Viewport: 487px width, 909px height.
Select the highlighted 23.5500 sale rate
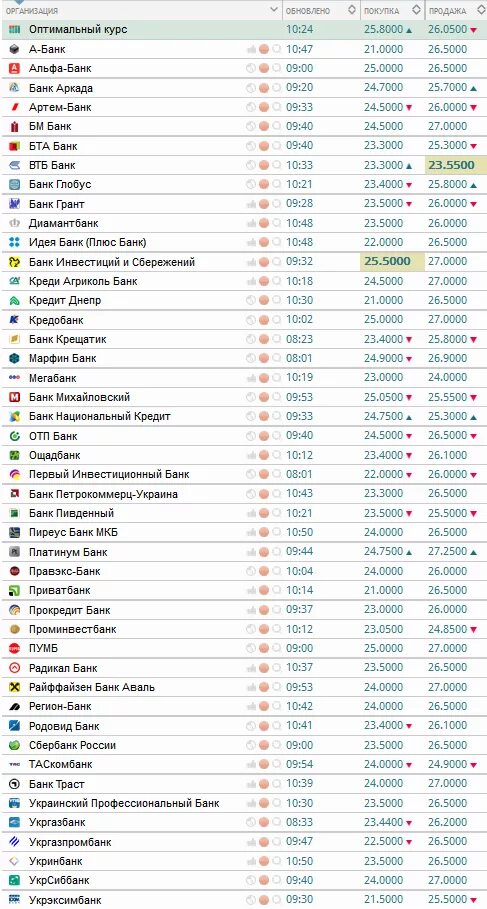click(x=452, y=165)
